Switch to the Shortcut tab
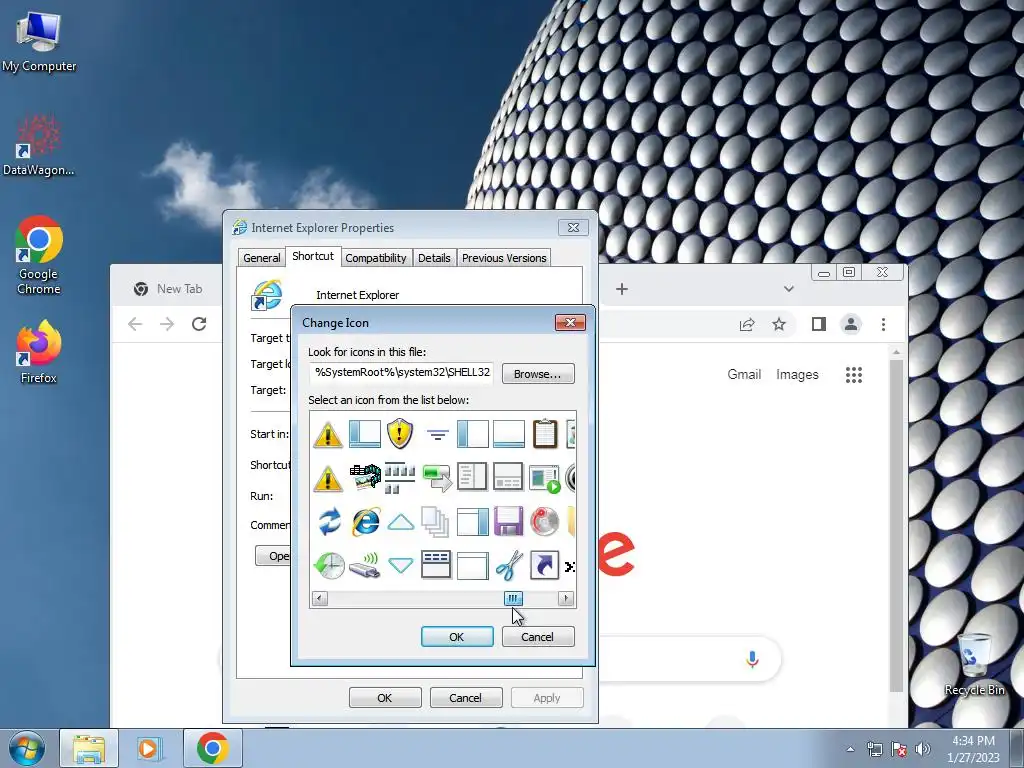The width and height of the screenshot is (1024, 768). 313,256
